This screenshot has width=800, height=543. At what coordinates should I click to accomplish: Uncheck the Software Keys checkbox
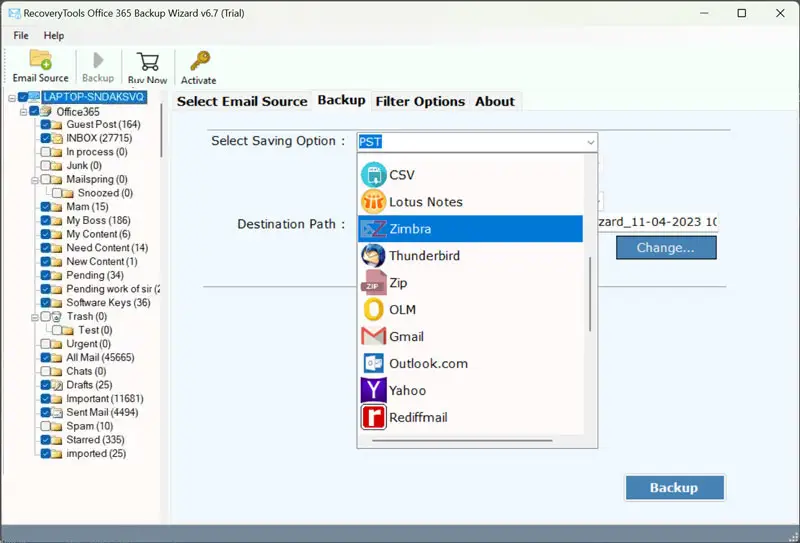coord(45,303)
